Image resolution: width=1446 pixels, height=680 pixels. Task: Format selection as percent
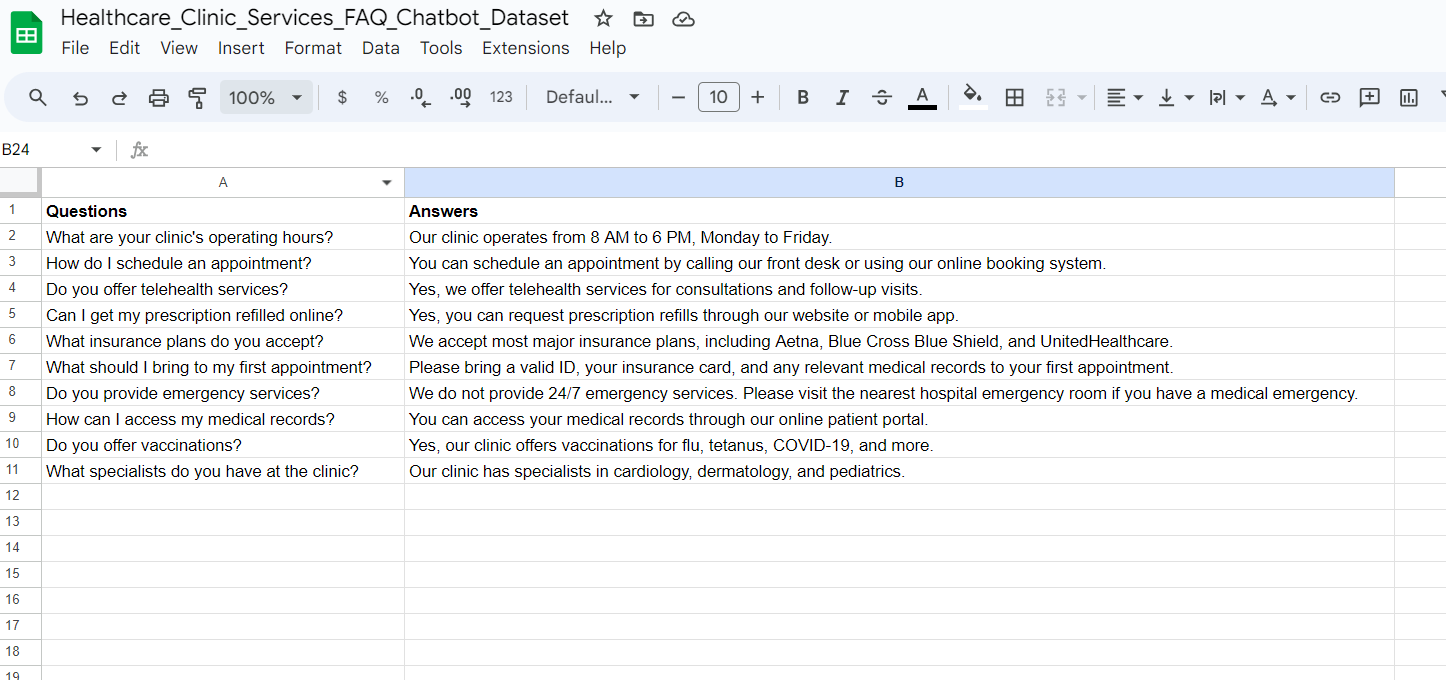click(x=381, y=97)
